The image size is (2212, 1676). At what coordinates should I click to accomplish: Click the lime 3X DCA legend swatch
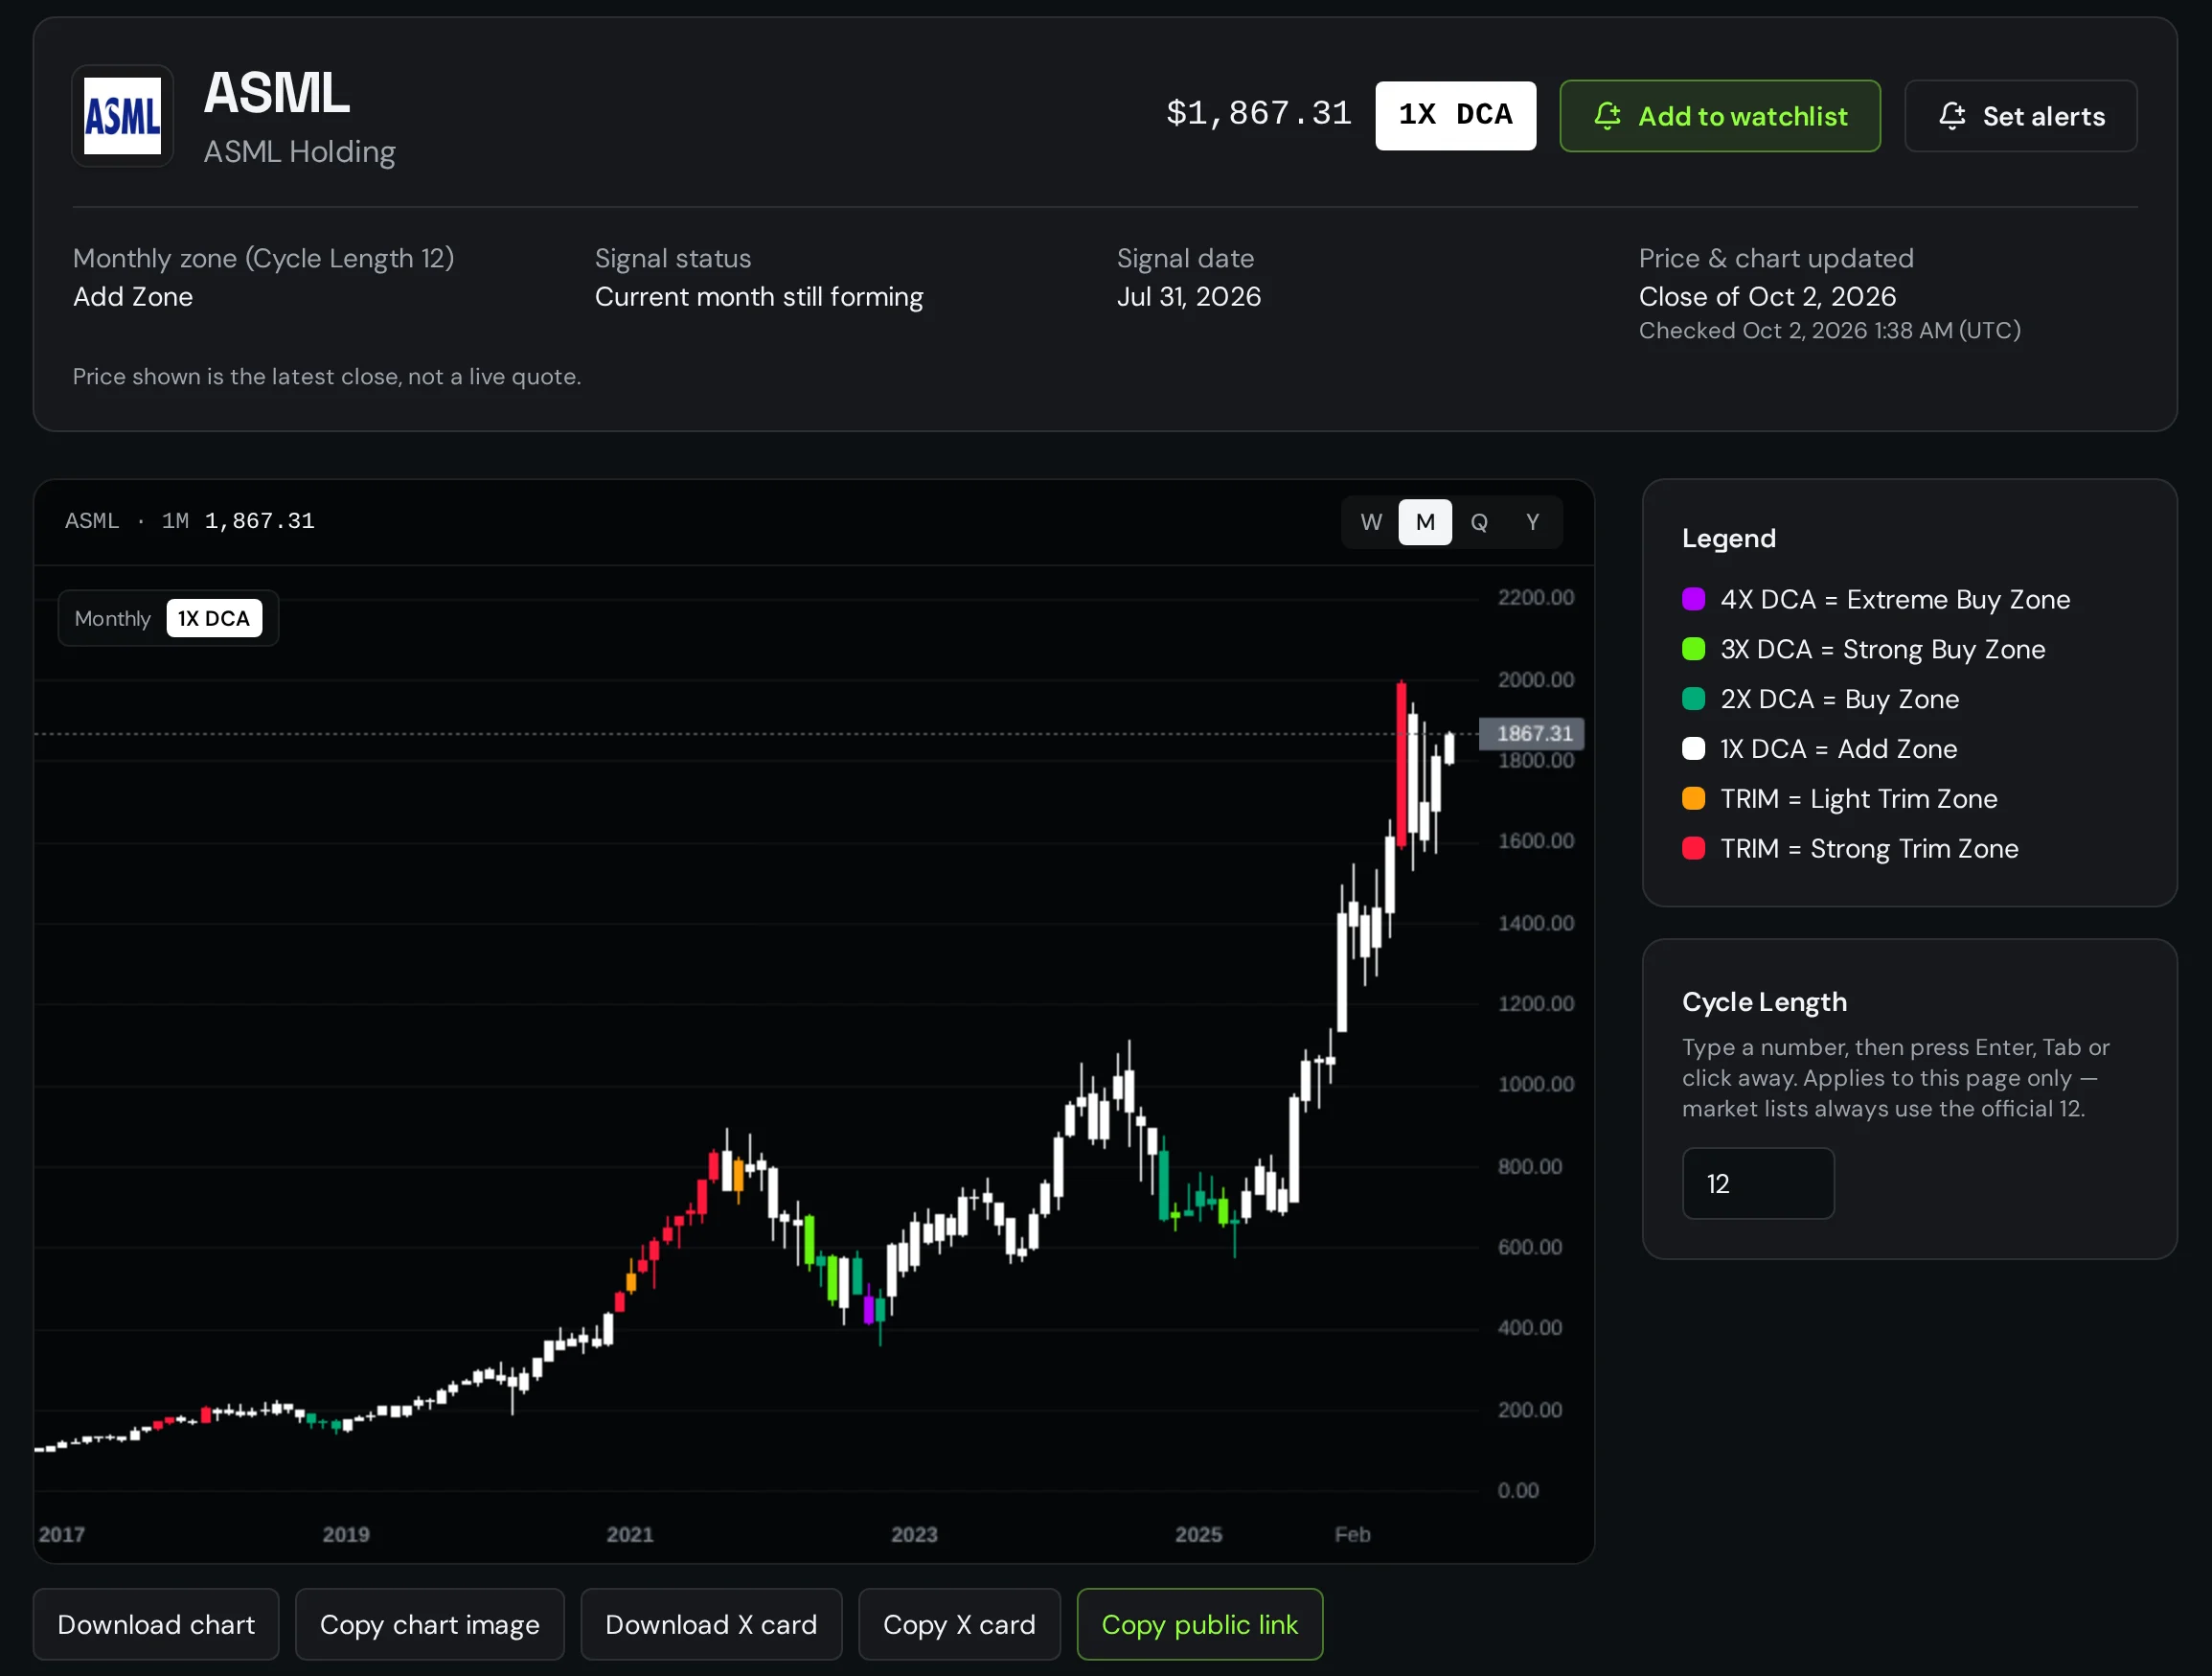1693,649
